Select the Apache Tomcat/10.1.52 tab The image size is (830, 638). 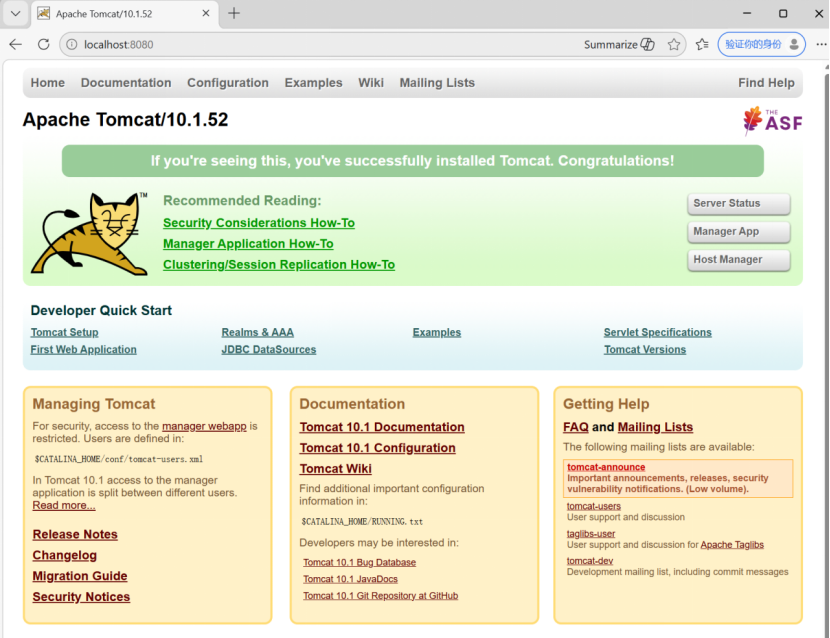(125, 14)
